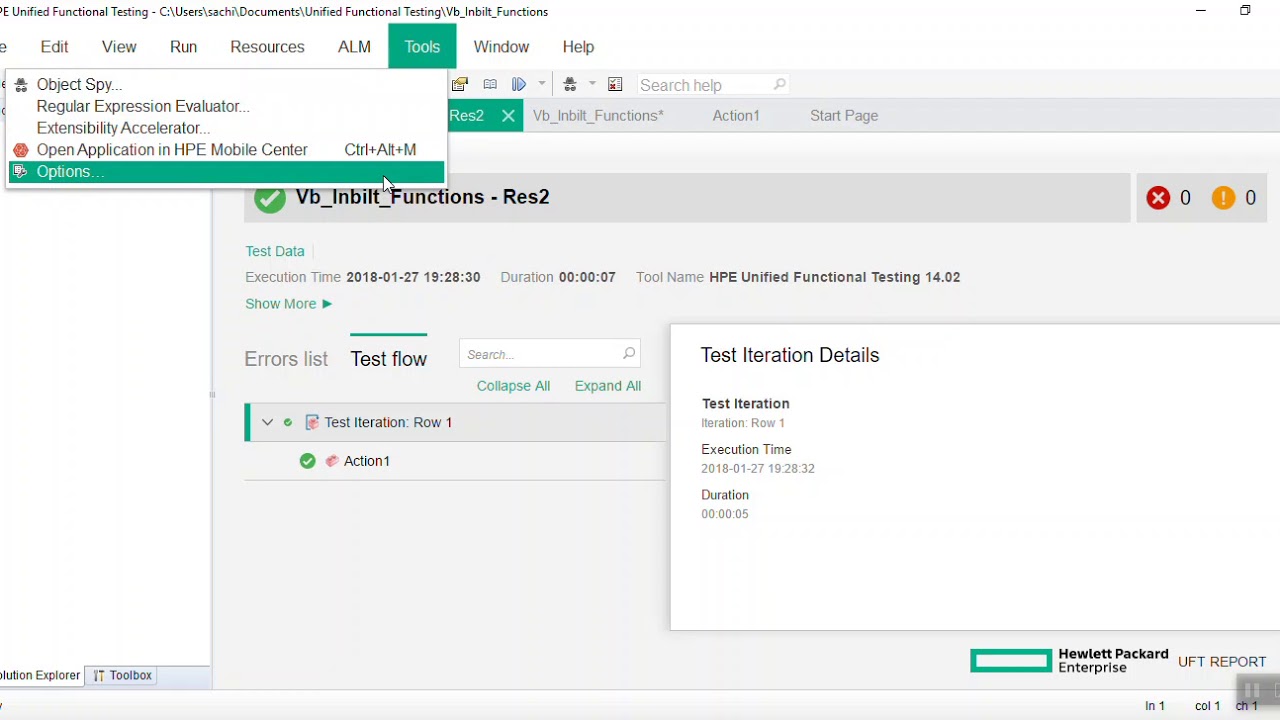Click execution time value 2018-01-27 19:28:30
The width and height of the screenshot is (1280, 720).
[x=413, y=277]
